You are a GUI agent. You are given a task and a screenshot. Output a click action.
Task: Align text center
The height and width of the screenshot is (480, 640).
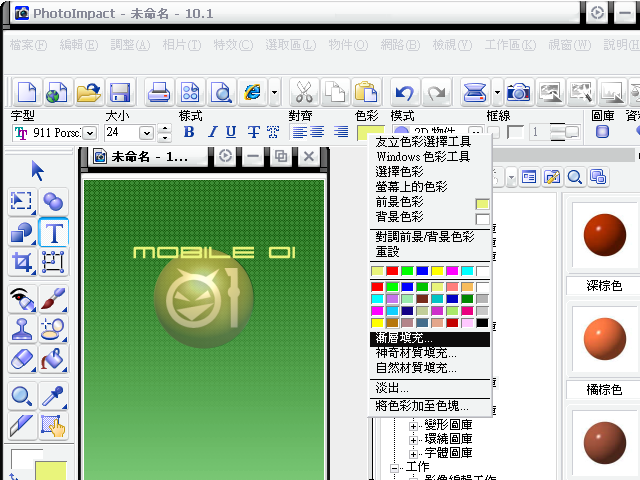click(317, 132)
